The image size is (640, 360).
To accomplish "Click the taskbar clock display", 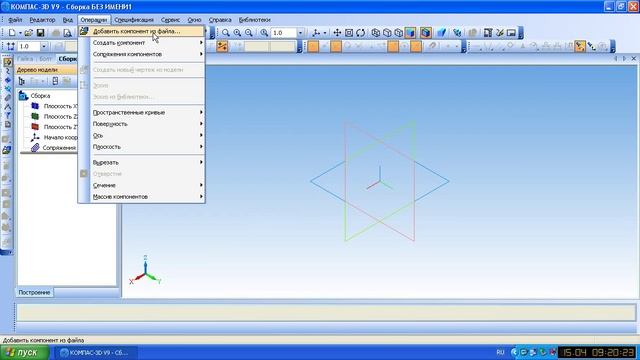I will click(x=596, y=352).
